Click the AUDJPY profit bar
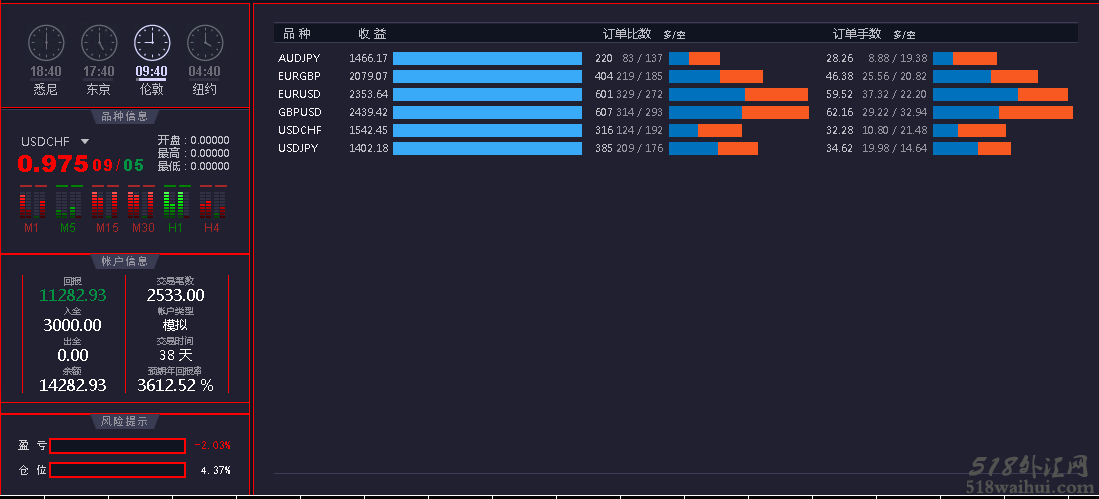 pyautogui.click(x=487, y=58)
